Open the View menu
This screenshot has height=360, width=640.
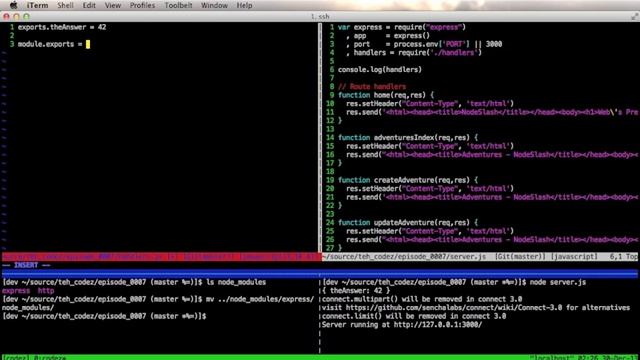coord(113,5)
